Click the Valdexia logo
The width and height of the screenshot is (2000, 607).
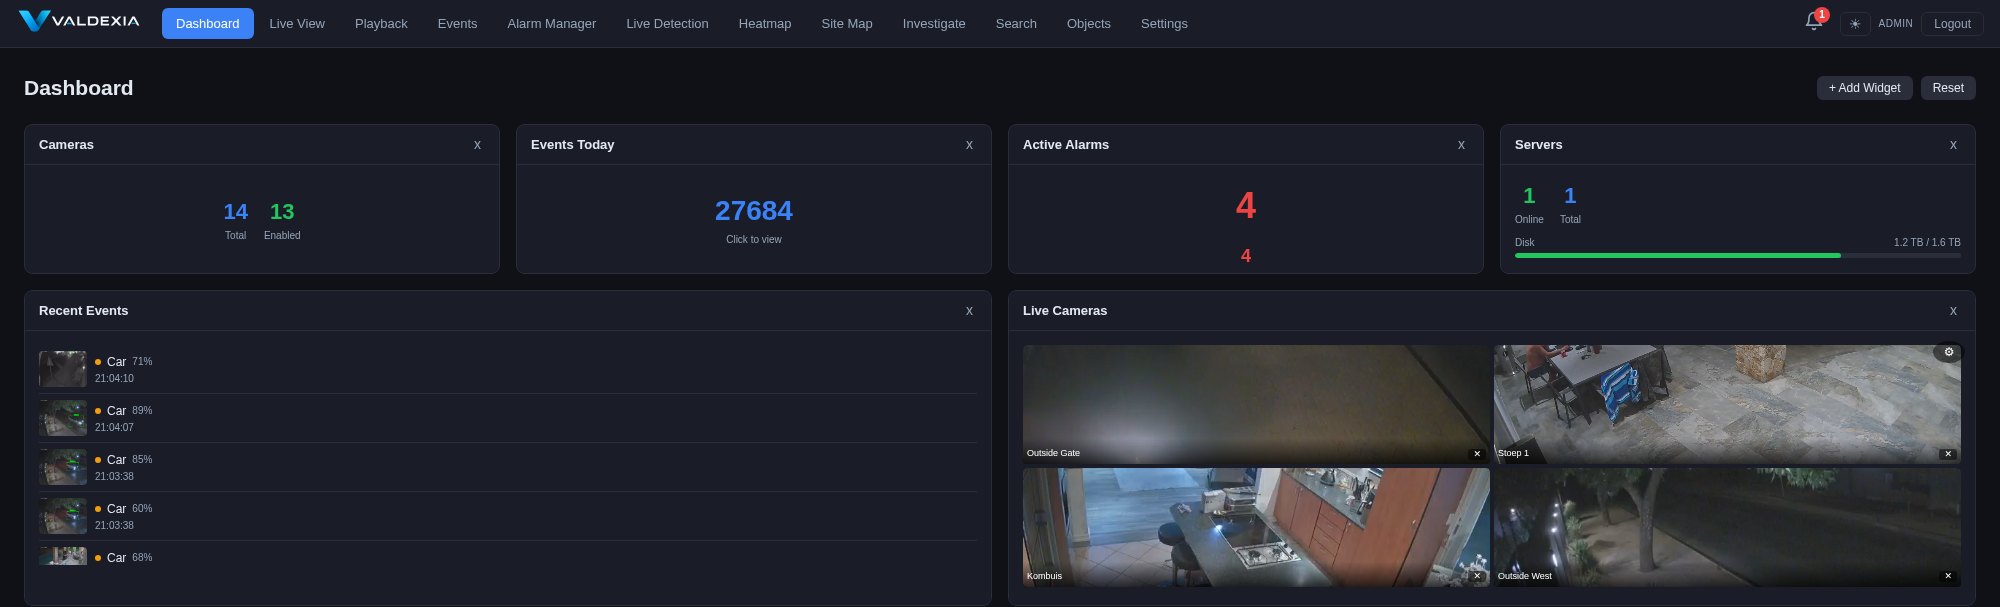click(79, 21)
